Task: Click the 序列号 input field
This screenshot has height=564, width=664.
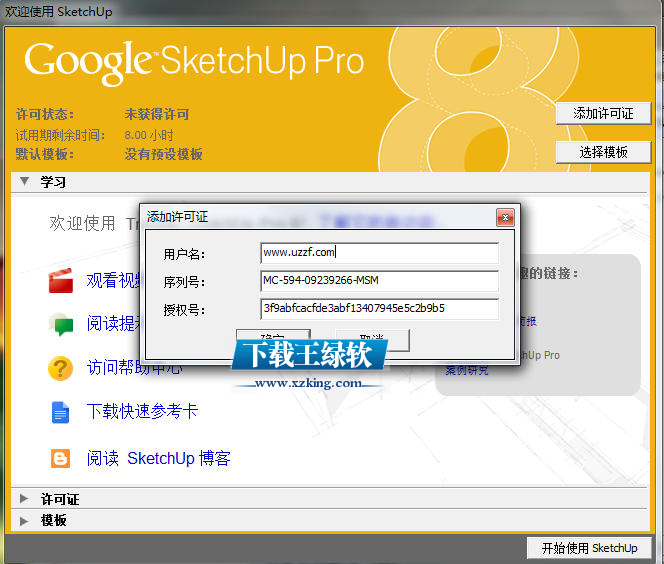Action: click(379, 281)
